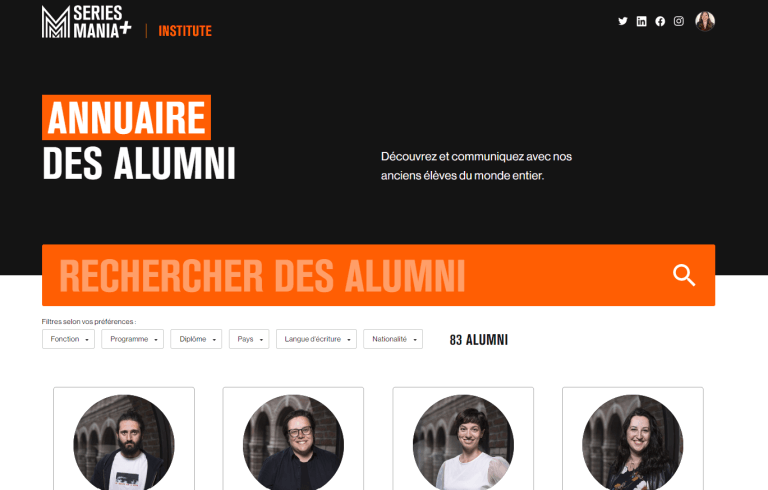This screenshot has height=490, width=768.
Task: Click the INSTITUTE link in the header
Action: click(x=185, y=31)
